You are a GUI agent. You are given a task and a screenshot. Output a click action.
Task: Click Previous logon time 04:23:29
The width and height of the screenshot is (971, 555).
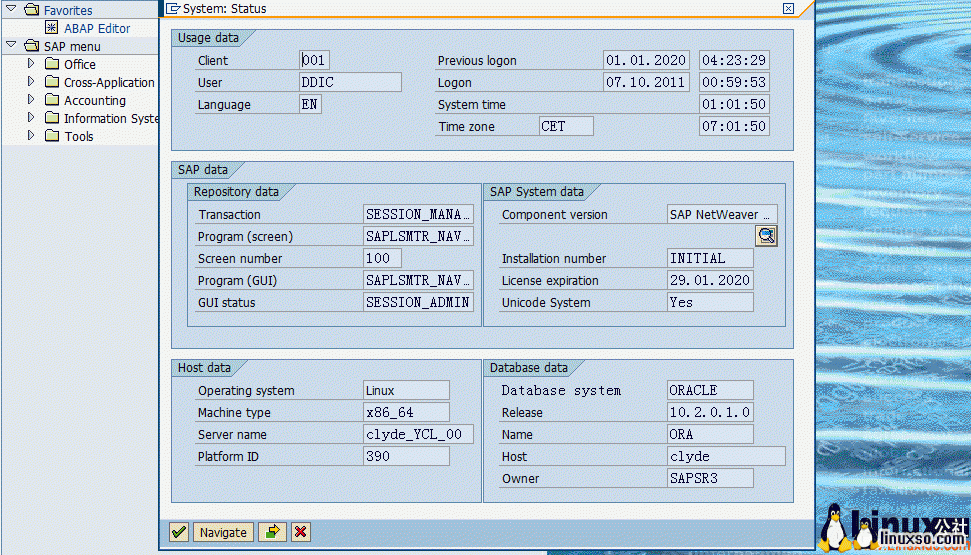(x=734, y=60)
